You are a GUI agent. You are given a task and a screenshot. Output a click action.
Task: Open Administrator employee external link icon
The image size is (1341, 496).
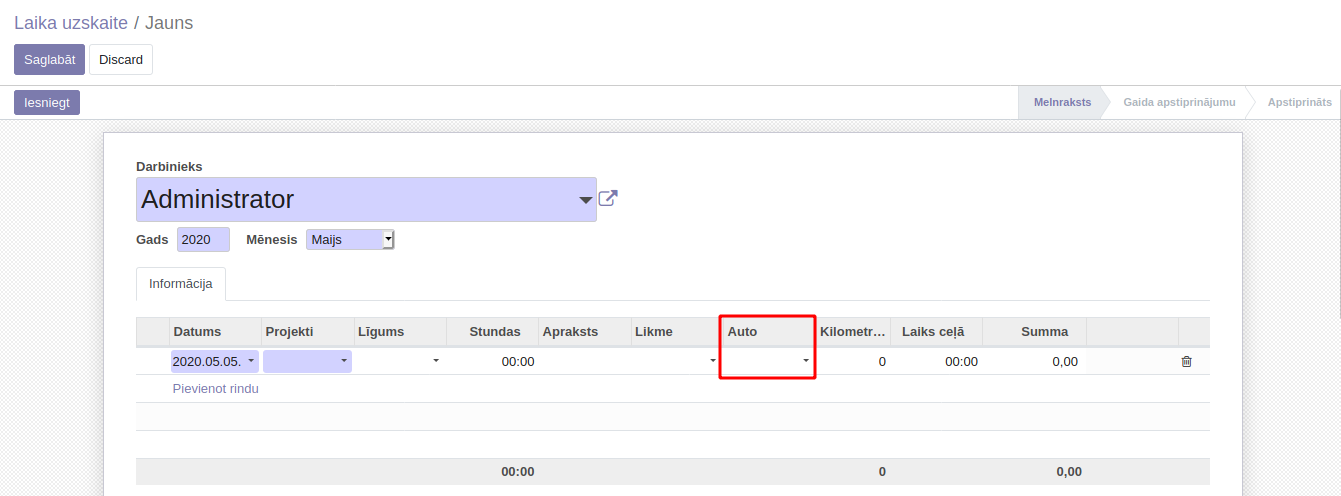(x=607, y=198)
